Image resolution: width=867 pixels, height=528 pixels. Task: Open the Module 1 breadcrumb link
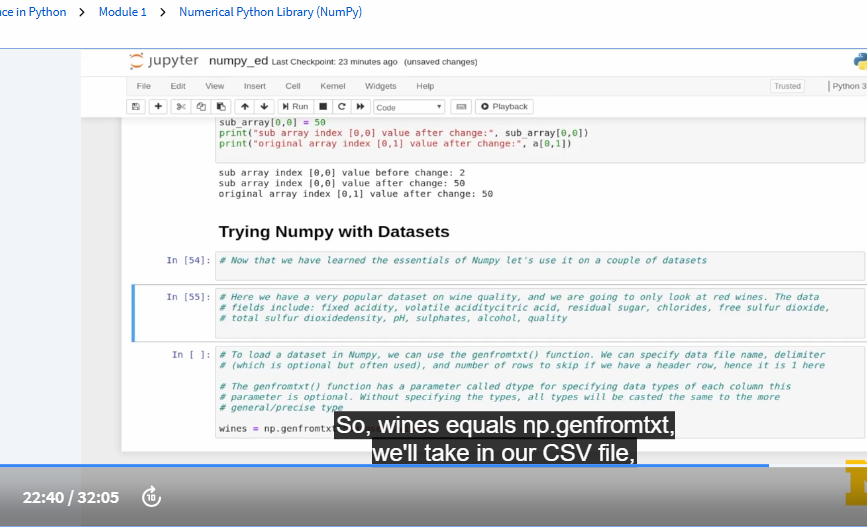pyautogui.click(x=123, y=12)
